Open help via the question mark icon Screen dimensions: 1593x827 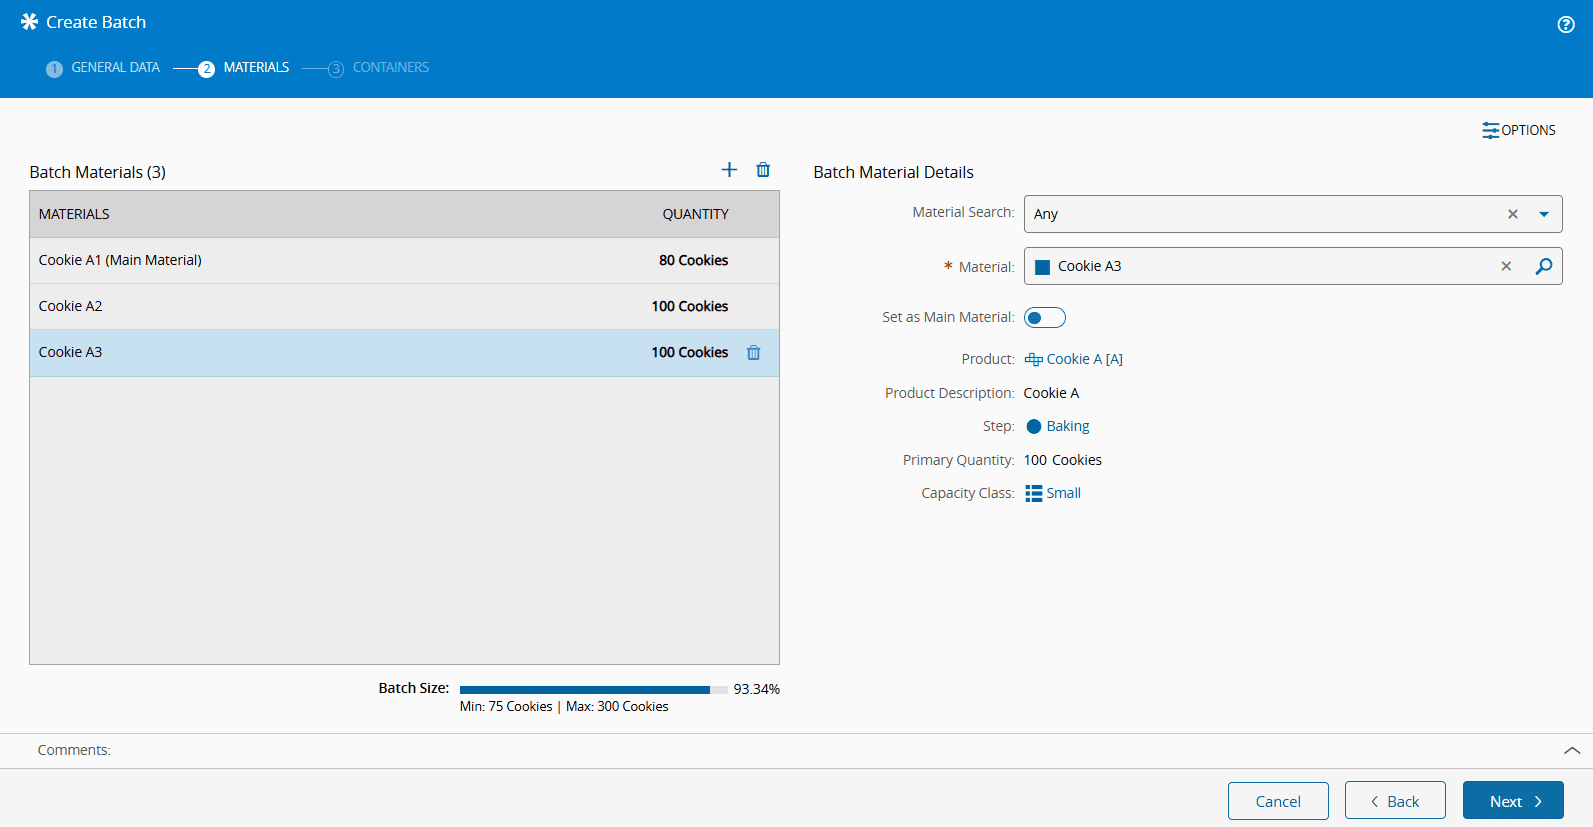click(1566, 25)
